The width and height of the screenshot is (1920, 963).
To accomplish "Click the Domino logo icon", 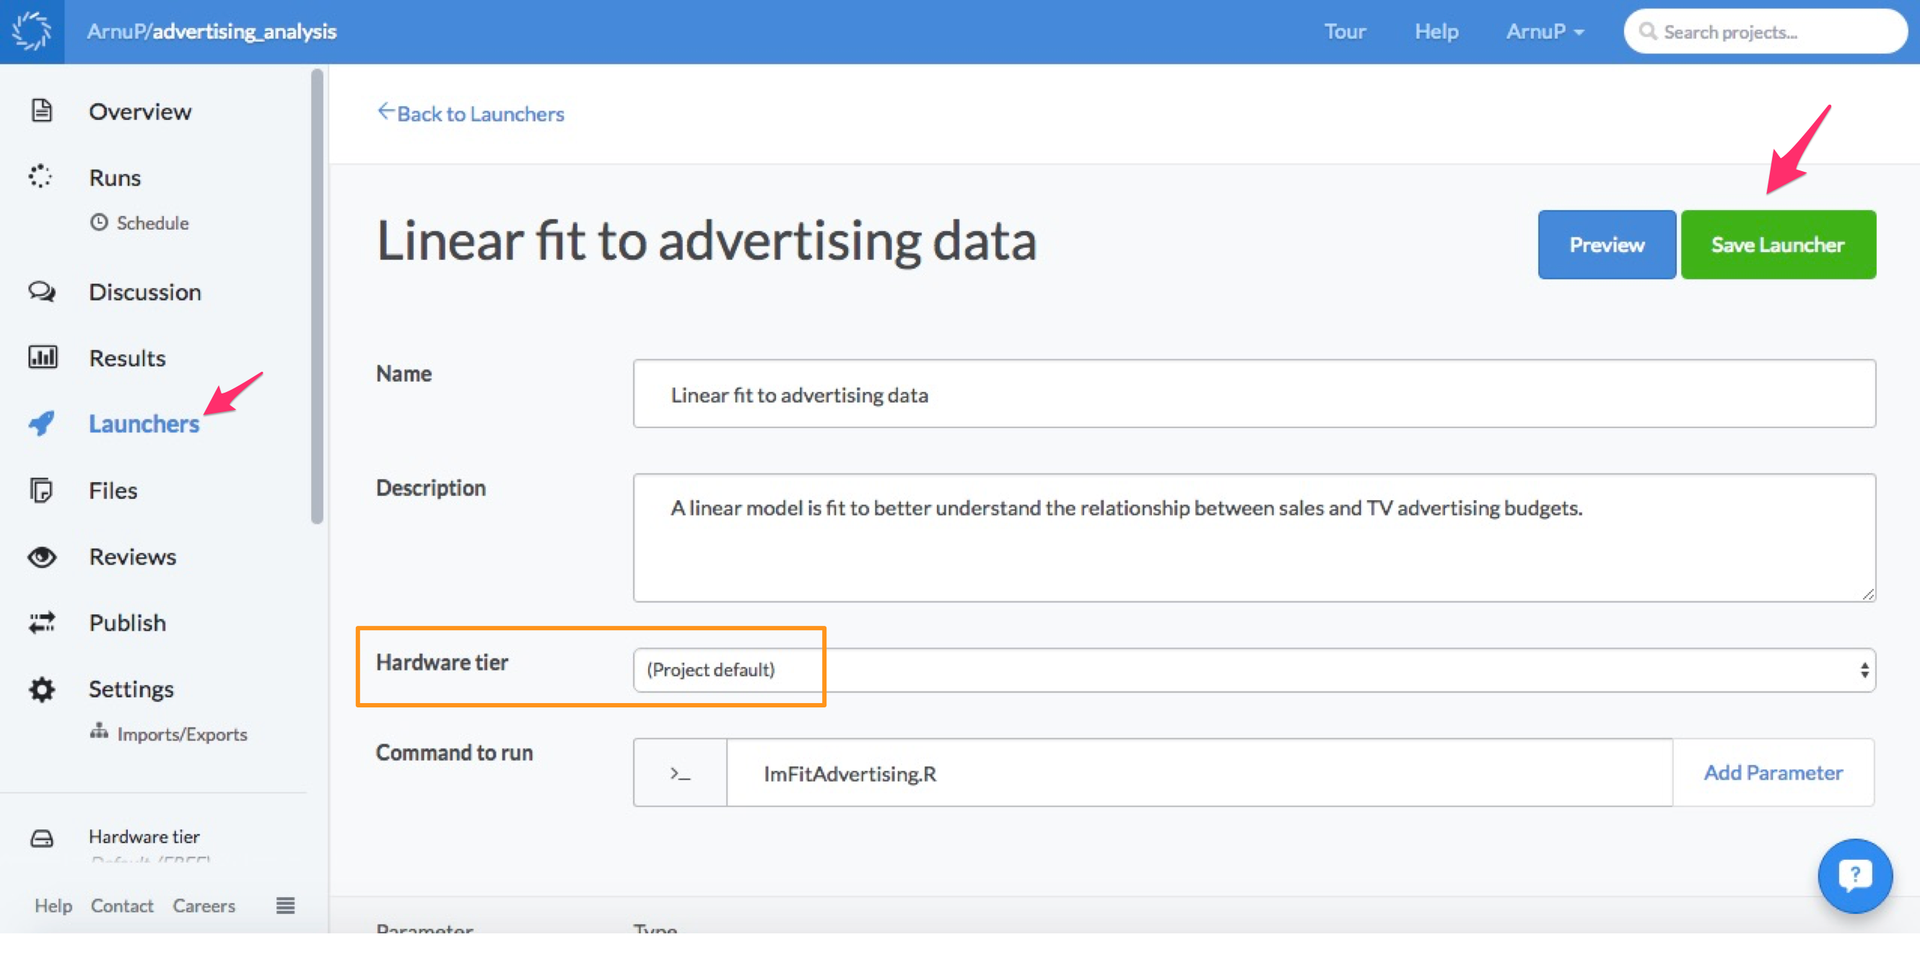I will [32, 31].
